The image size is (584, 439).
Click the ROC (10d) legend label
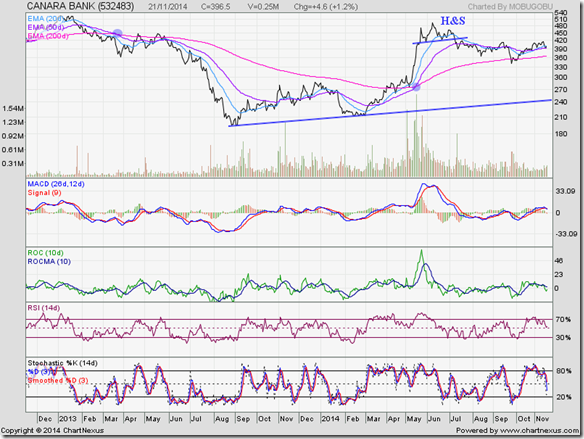tap(45, 253)
